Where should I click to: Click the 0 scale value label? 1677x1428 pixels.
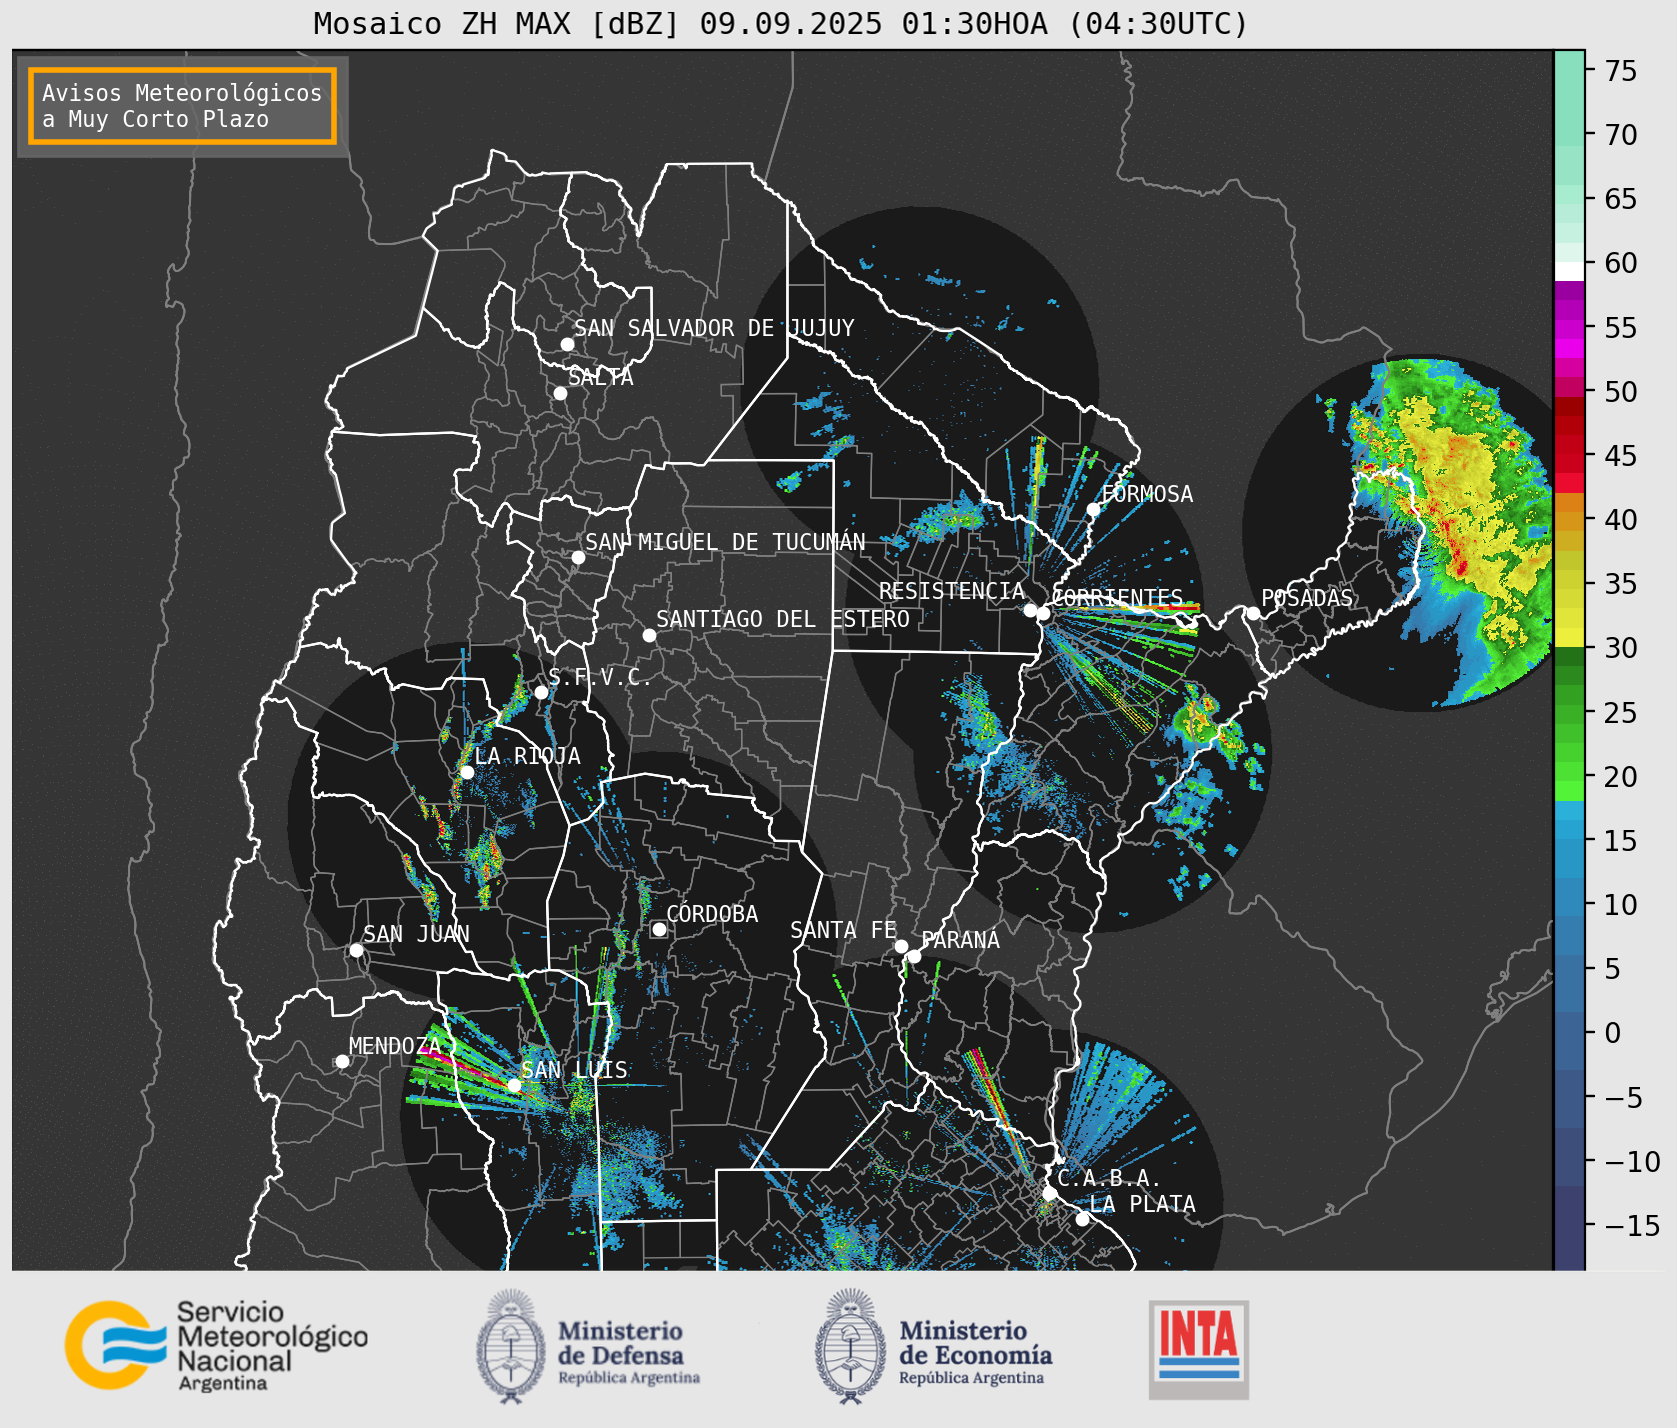1612,1033
